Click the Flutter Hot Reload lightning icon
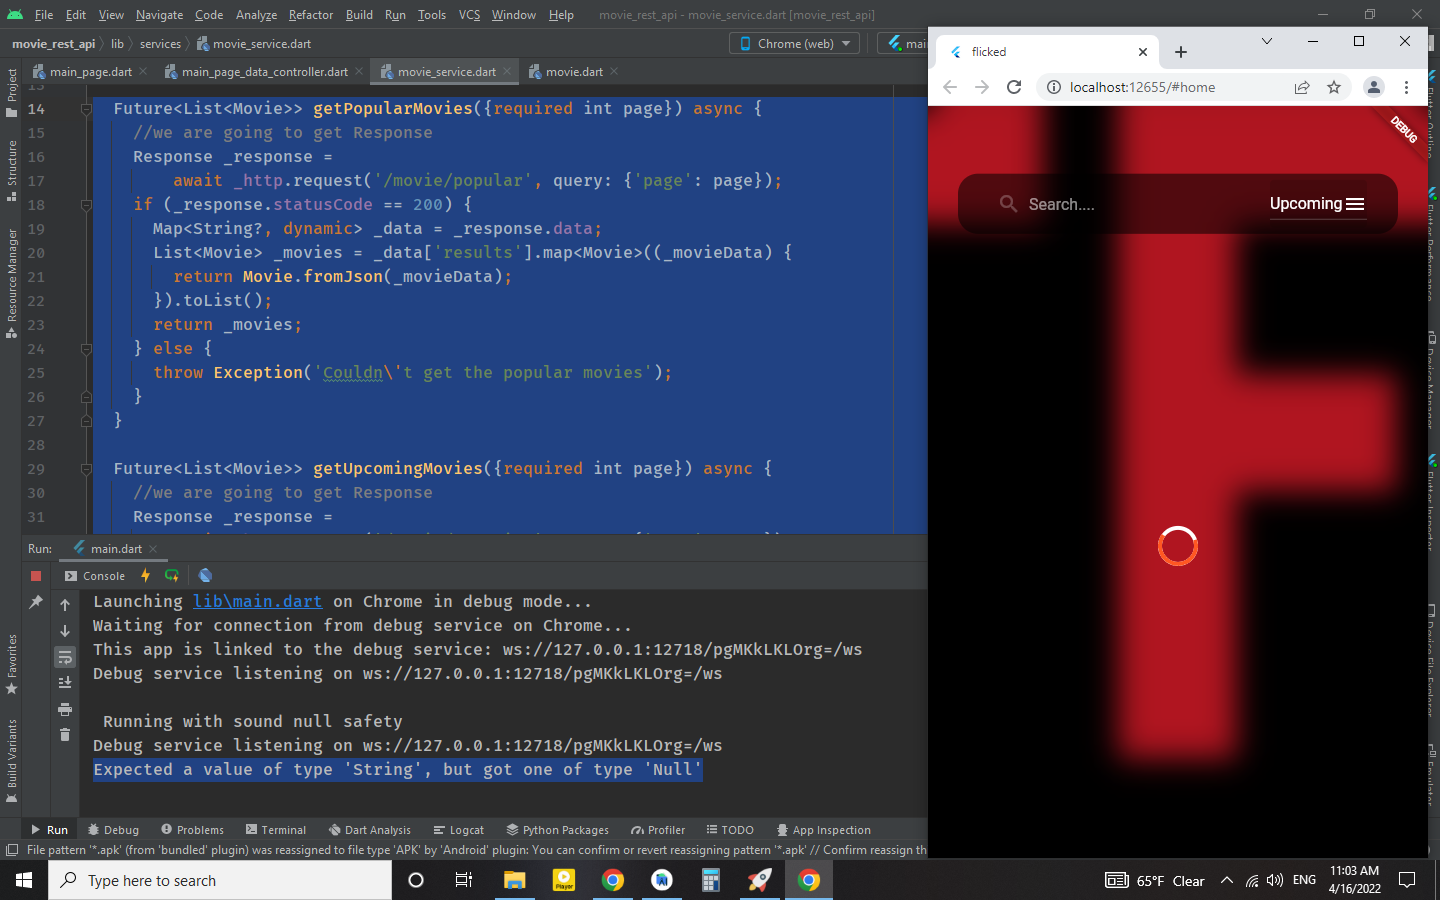1440x900 pixels. coord(145,575)
